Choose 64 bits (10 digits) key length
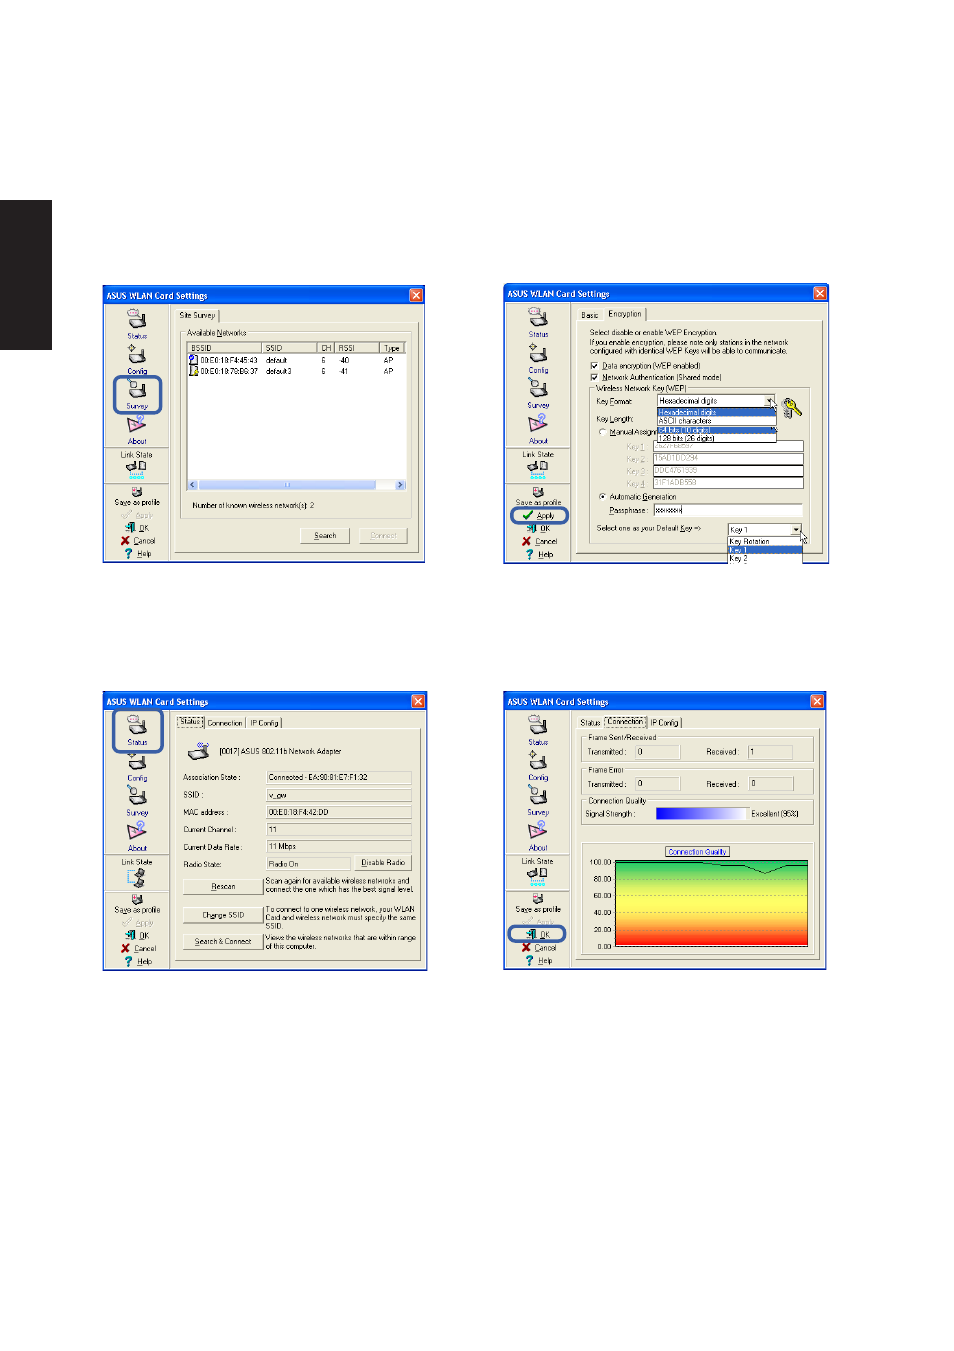The width and height of the screenshot is (954, 1351). click(716, 430)
